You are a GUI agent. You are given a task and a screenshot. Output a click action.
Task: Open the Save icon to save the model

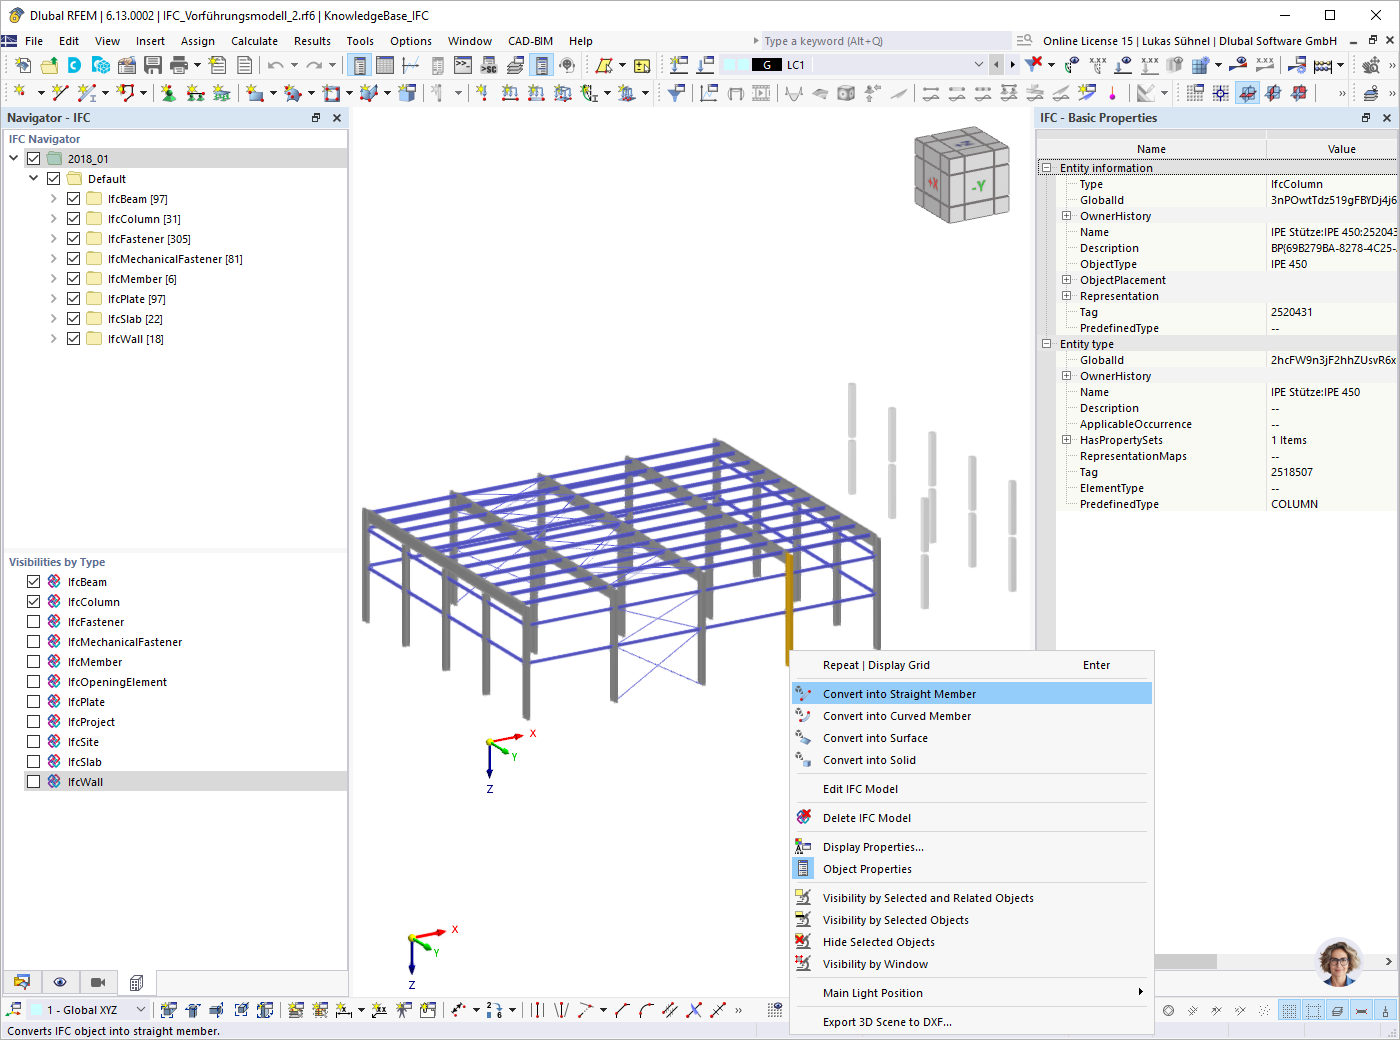151,64
